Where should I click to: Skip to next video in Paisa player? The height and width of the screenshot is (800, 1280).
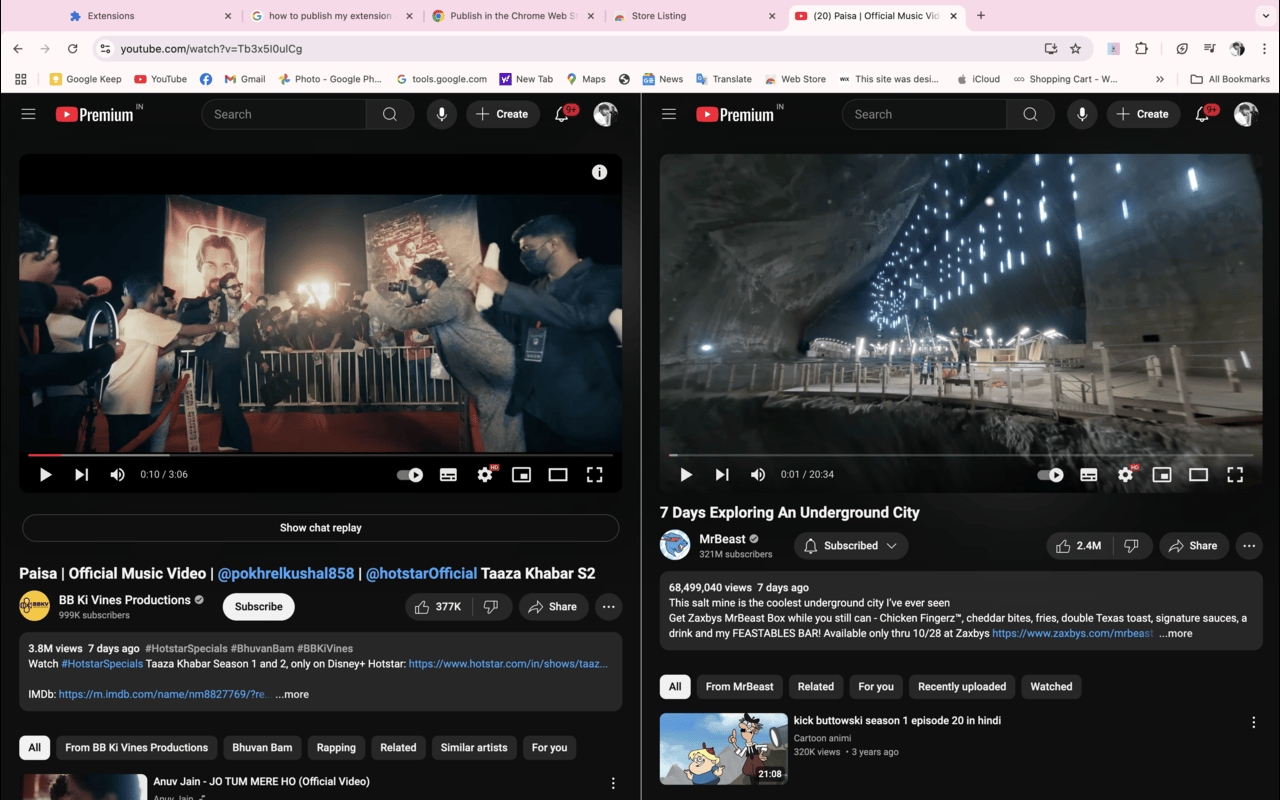tap(81, 475)
